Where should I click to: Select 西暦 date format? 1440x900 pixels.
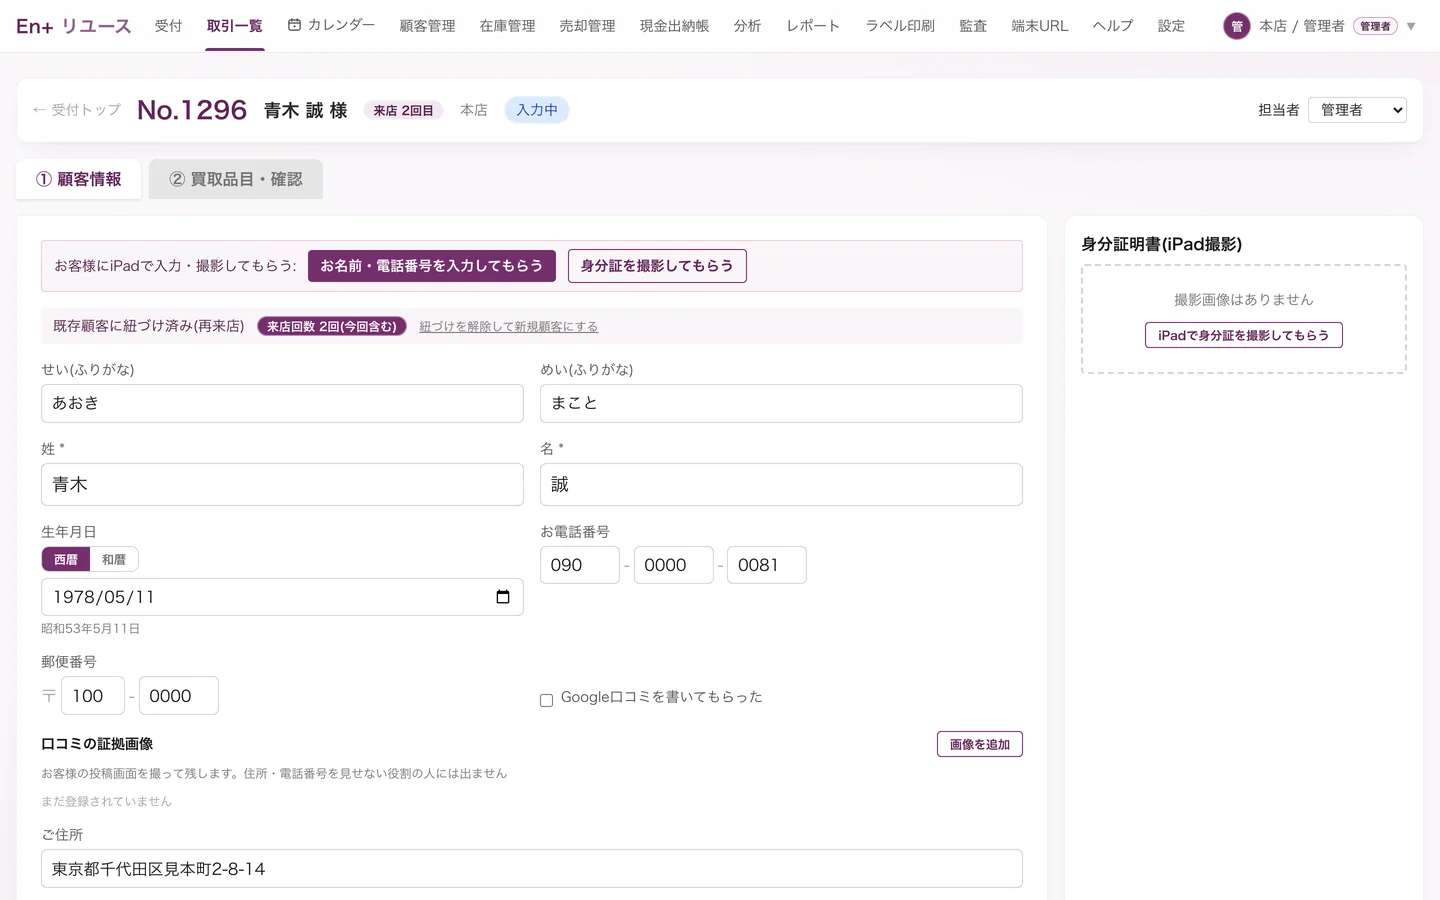(x=66, y=559)
